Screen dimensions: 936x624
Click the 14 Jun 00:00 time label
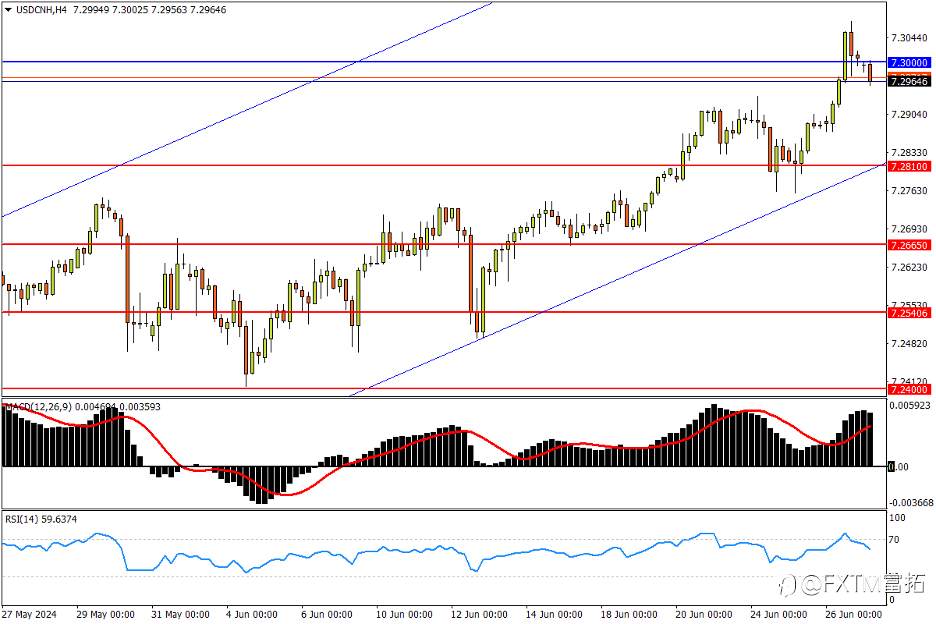(554, 614)
